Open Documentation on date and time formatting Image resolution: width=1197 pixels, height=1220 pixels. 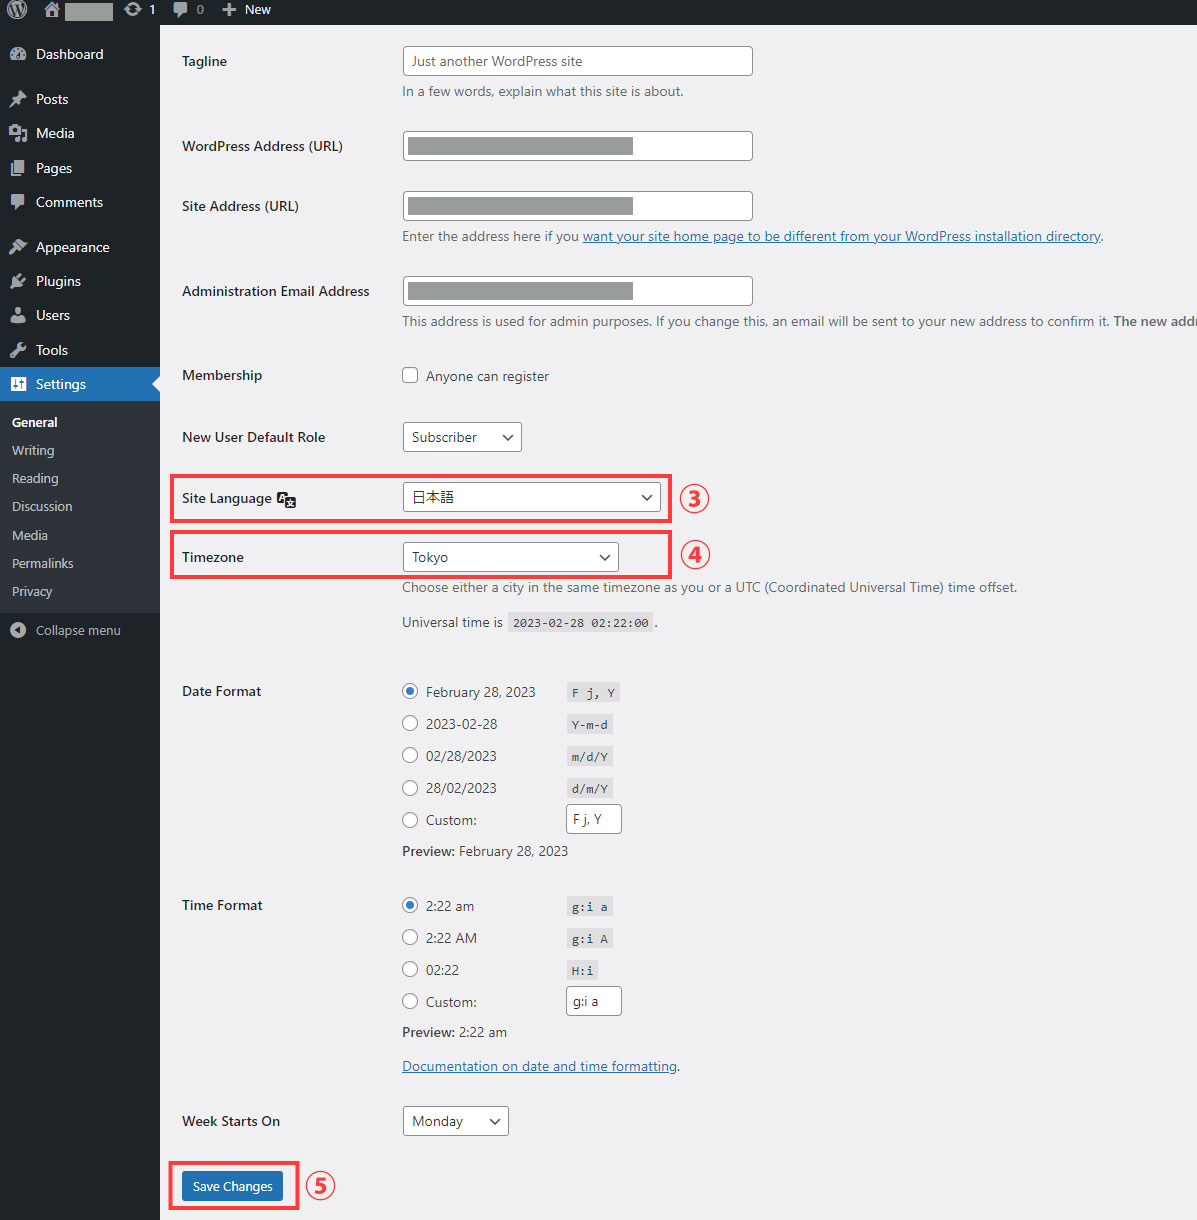point(540,1066)
